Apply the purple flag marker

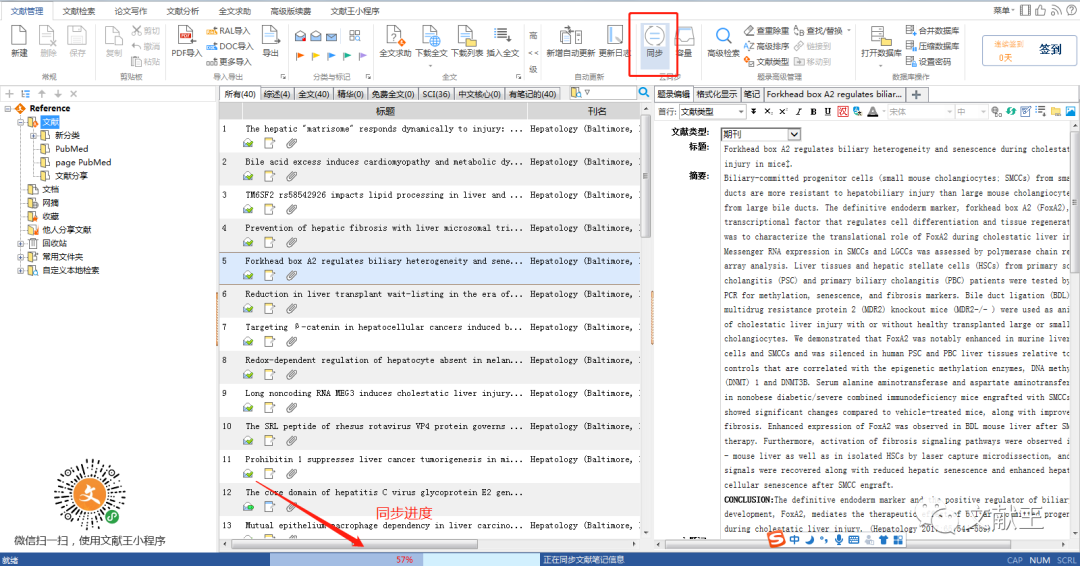pyautogui.click(x=363, y=56)
